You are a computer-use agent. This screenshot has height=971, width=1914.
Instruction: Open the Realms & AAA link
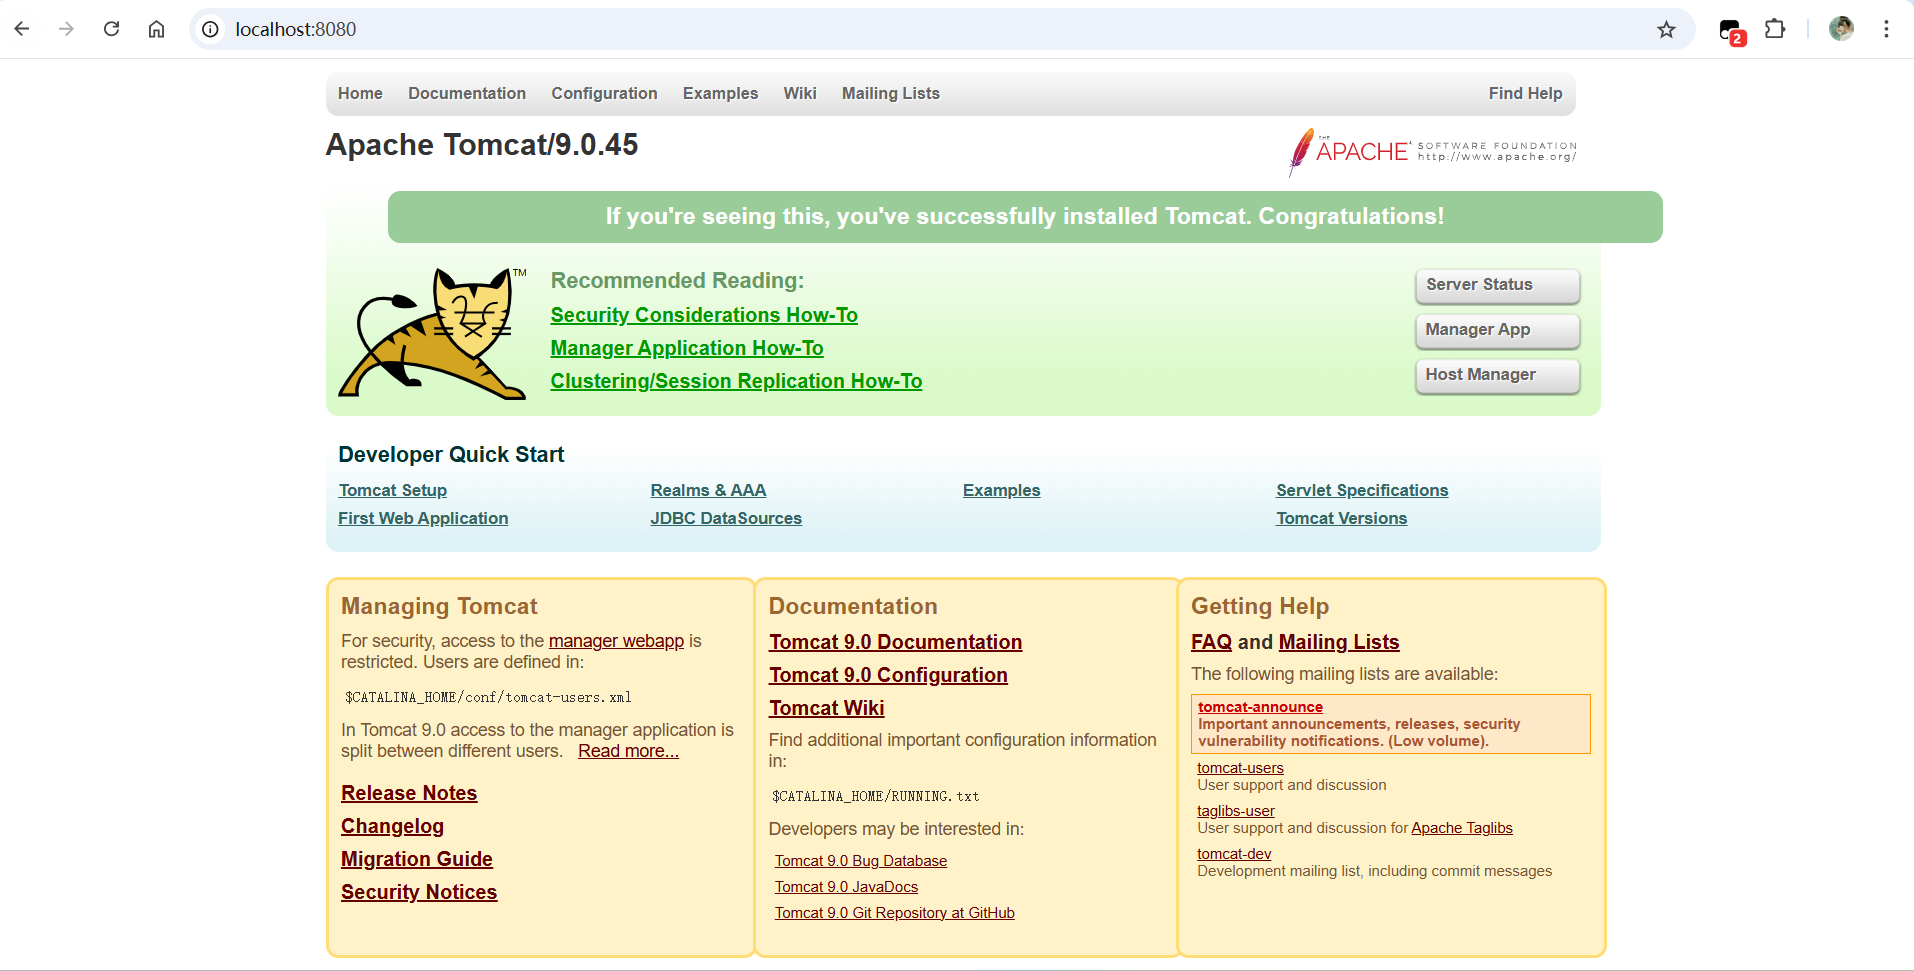coord(708,490)
